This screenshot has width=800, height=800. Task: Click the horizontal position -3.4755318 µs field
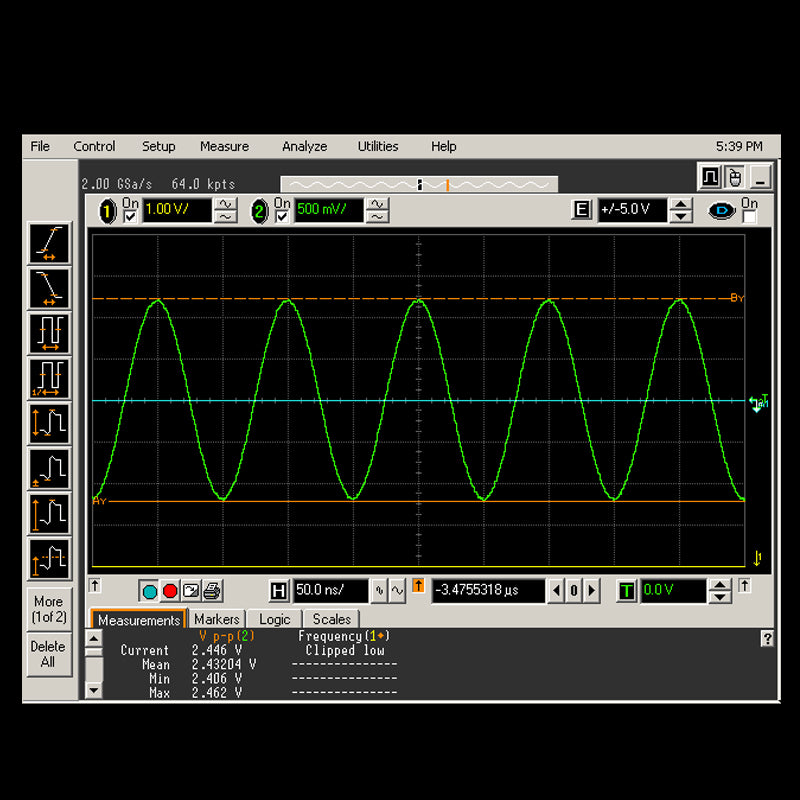point(488,591)
